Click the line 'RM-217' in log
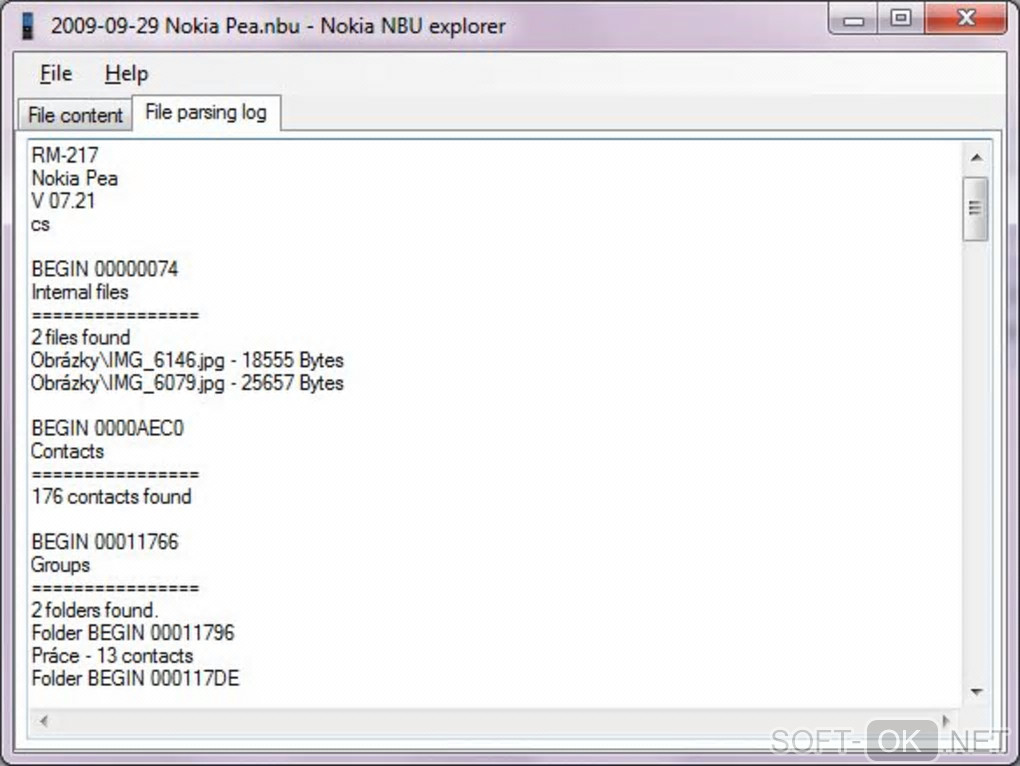1020x766 pixels. coord(65,155)
